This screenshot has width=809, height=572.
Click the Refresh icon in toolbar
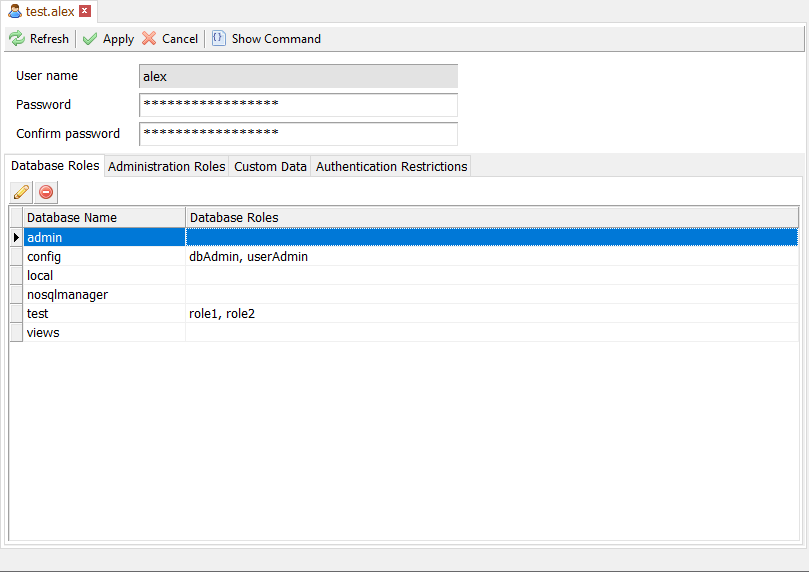point(17,39)
